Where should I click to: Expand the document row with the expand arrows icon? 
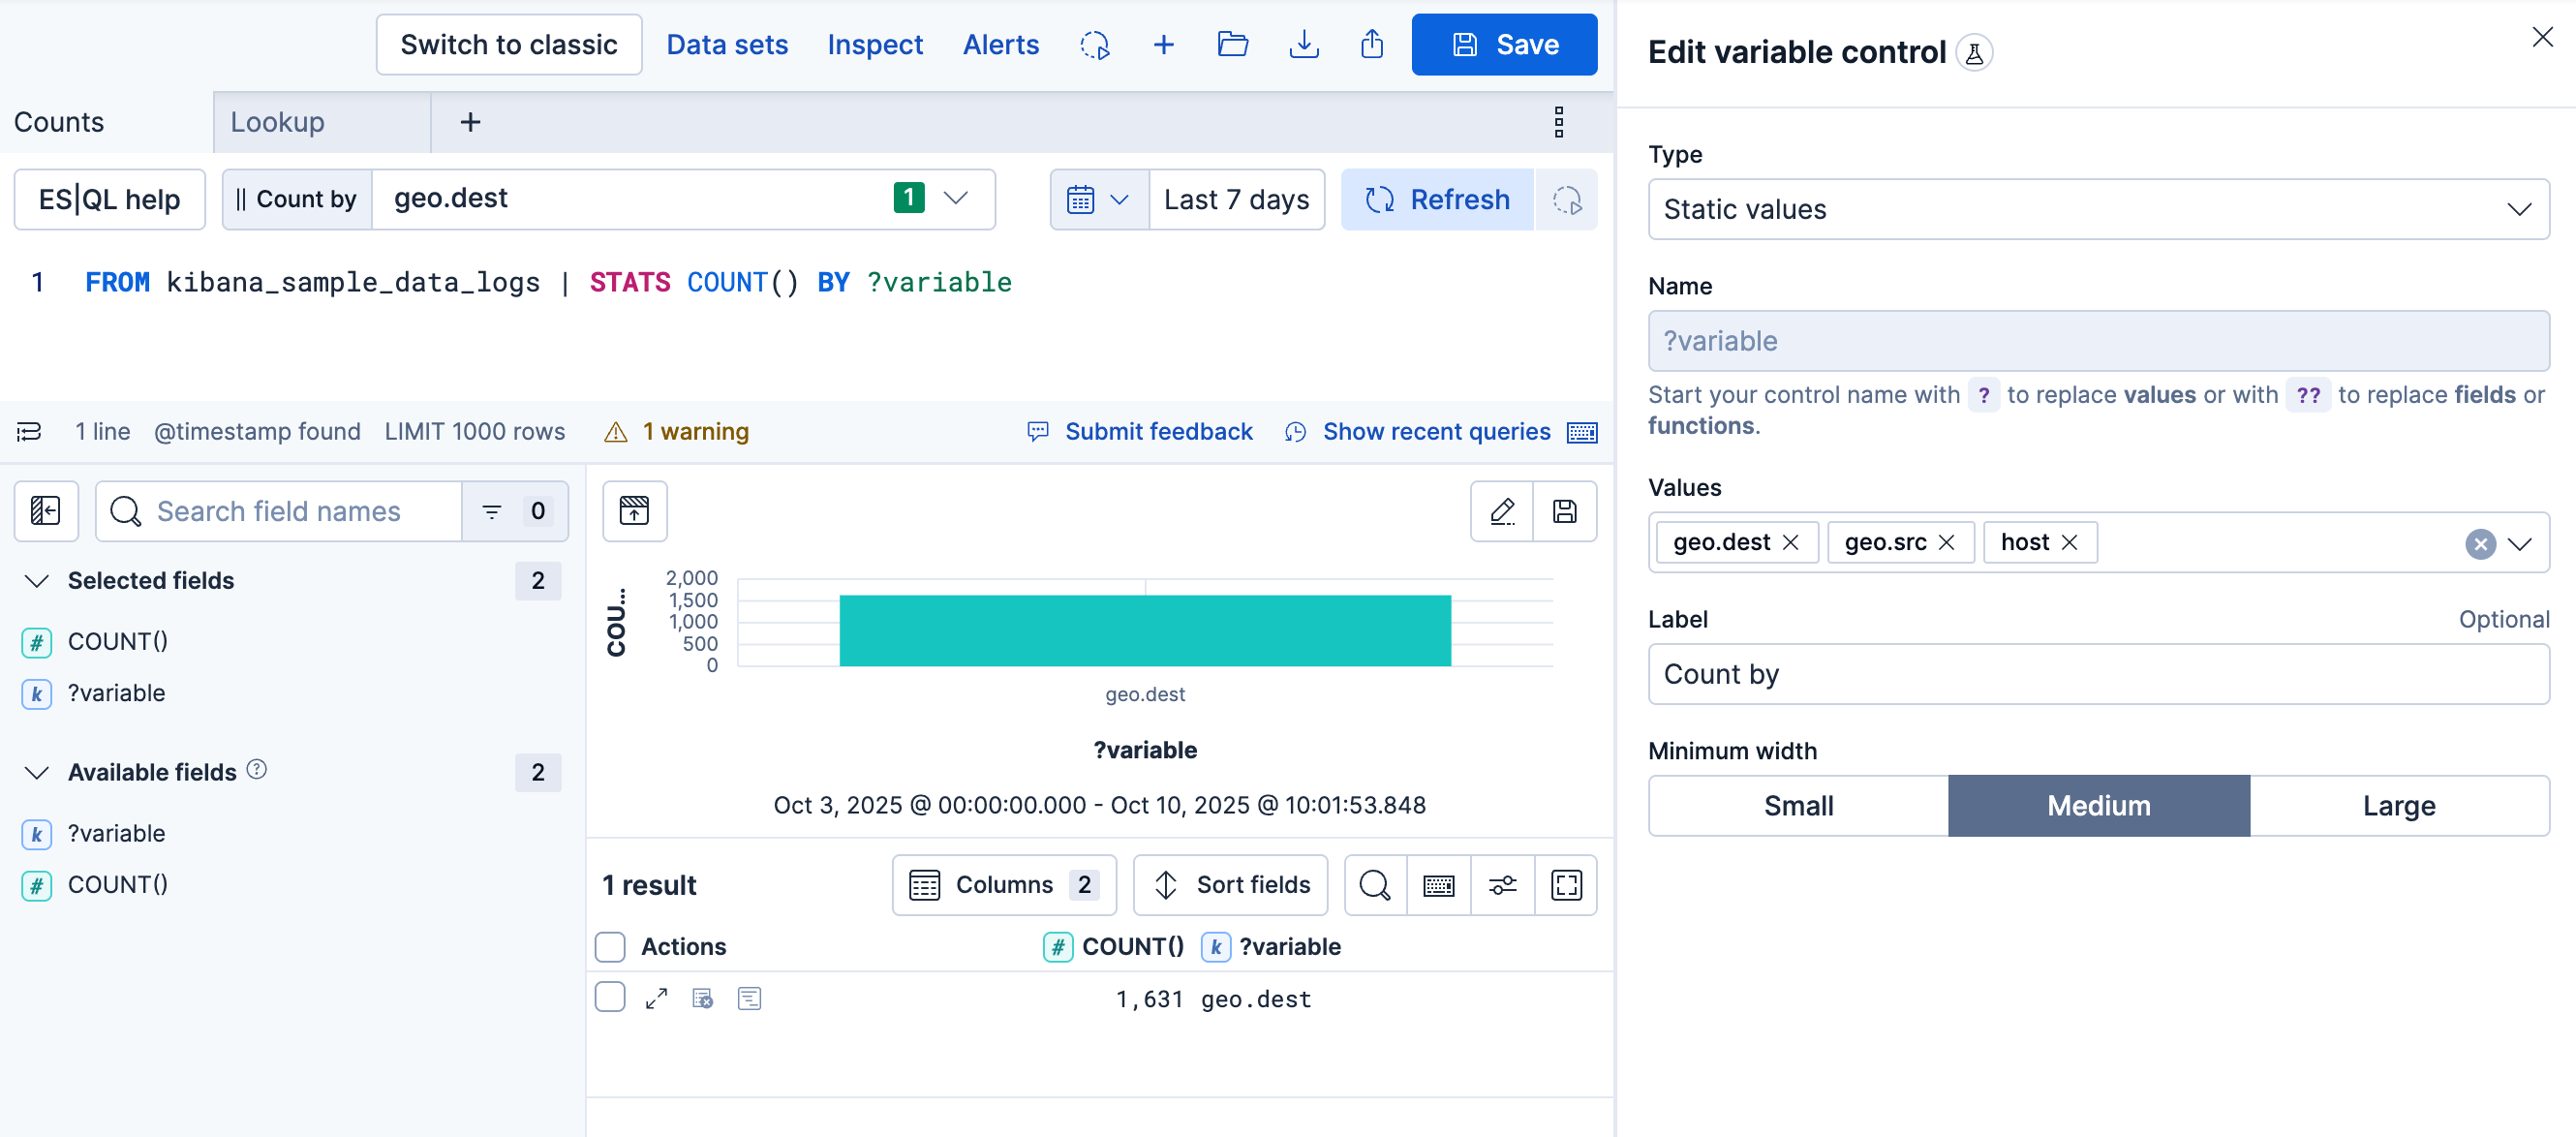(x=657, y=997)
